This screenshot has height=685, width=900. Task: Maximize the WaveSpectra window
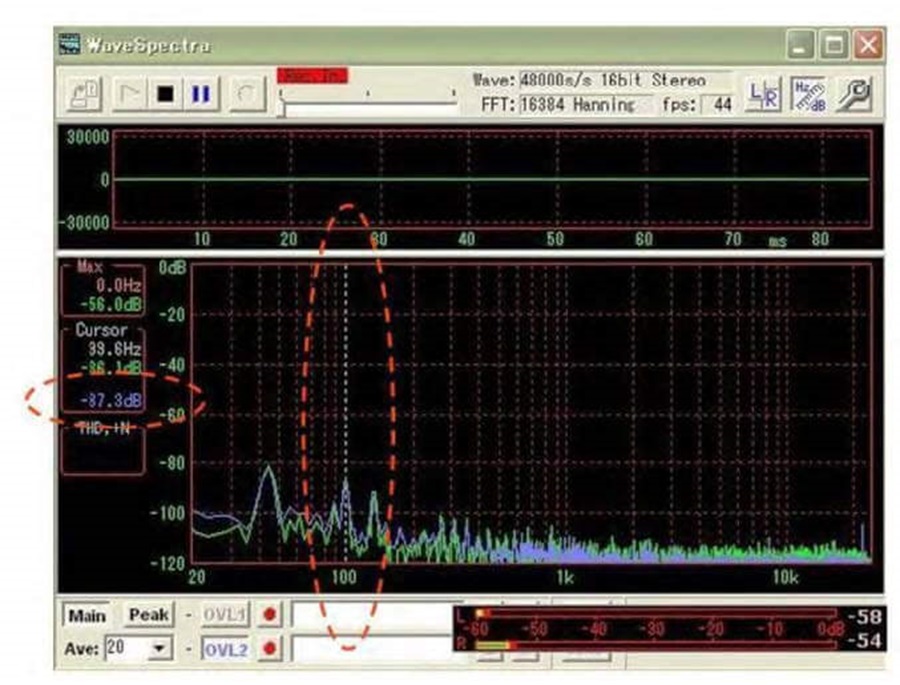[834, 45]
